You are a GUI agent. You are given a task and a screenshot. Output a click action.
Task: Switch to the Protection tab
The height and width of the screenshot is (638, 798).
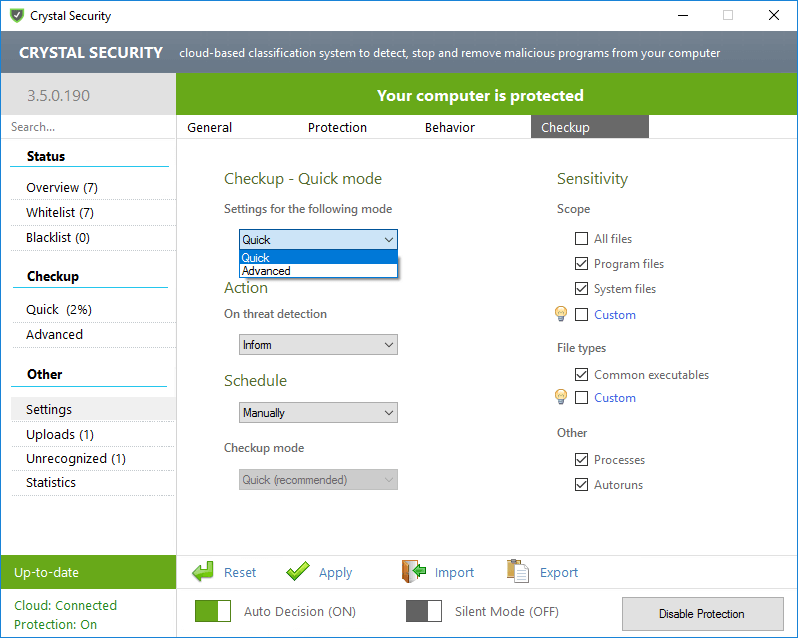pyautogui.click(x=337, y=127)
